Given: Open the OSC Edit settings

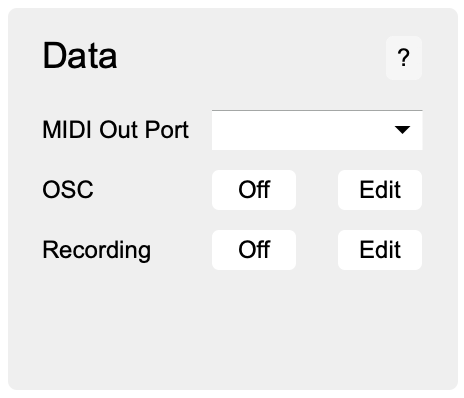Looking at the screenshot, I should pyautogui.click(x=380, y=190).
